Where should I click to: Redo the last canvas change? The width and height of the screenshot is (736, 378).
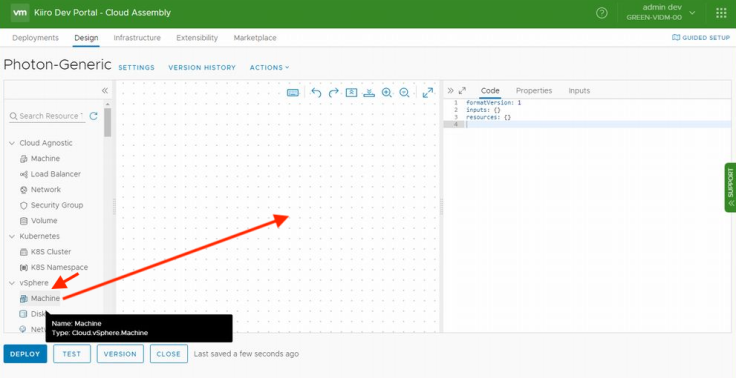click(x=333, y=93)
